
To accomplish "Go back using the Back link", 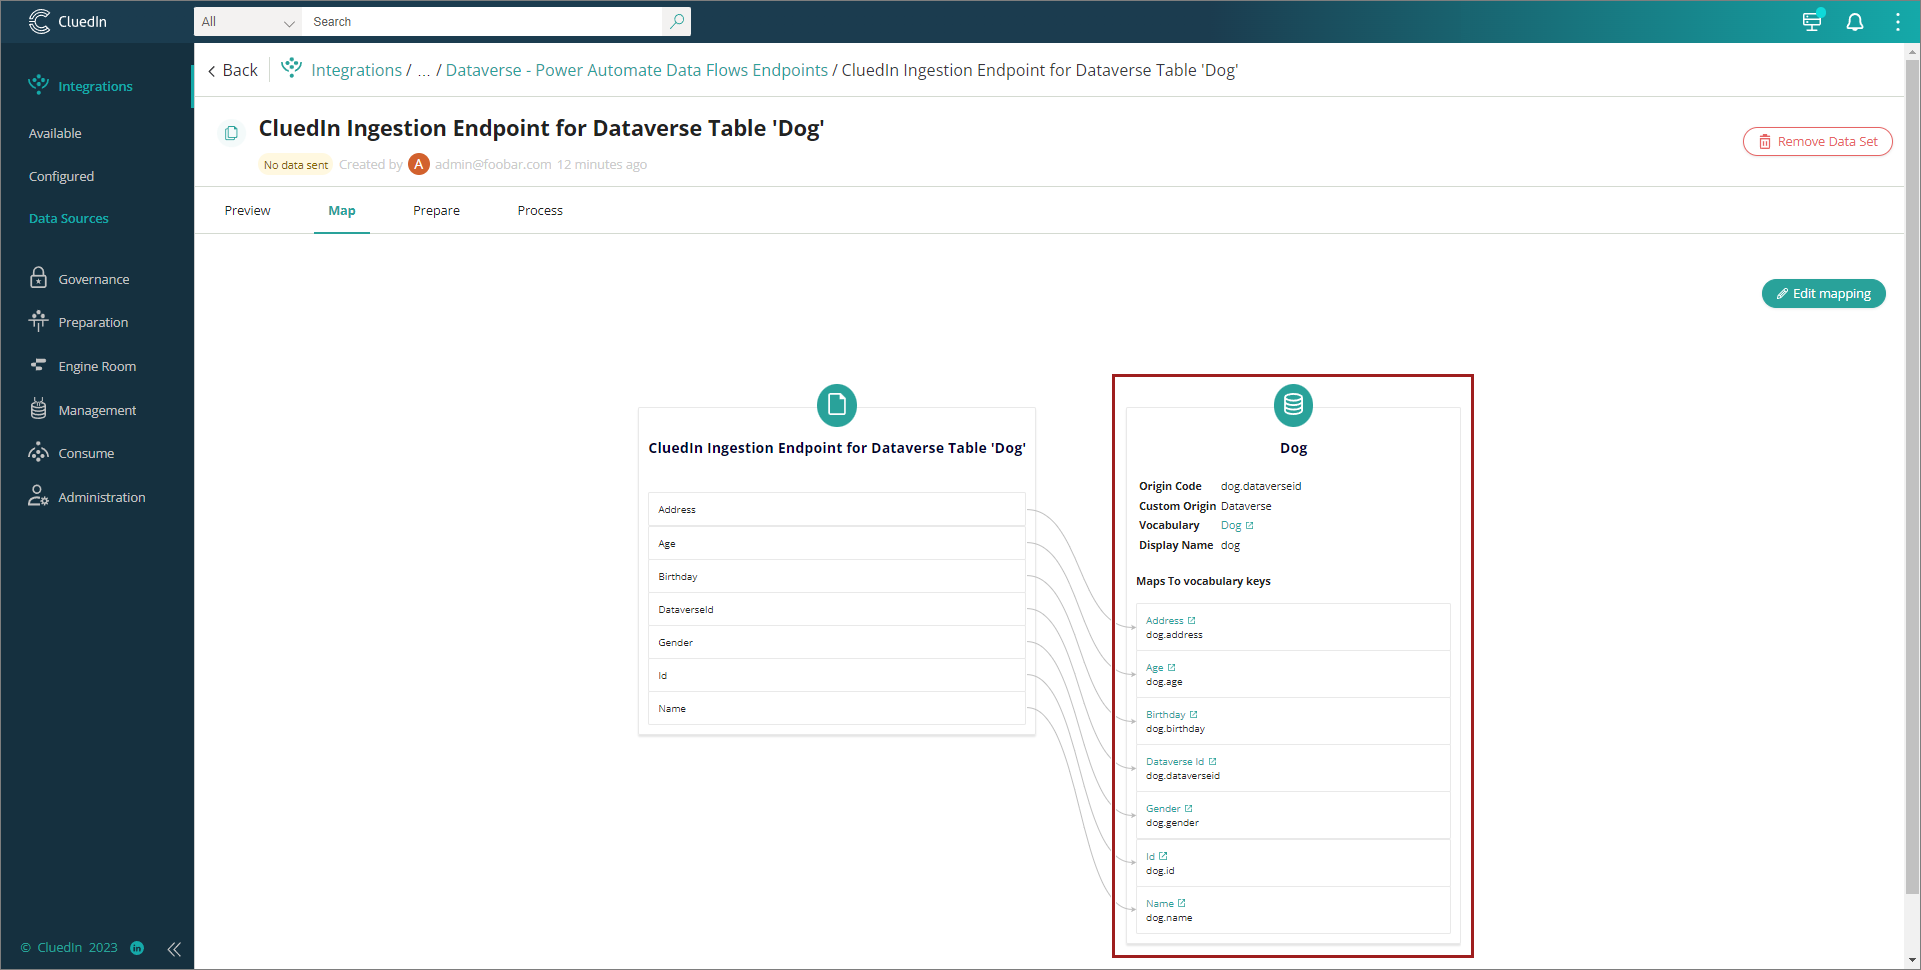I will click(x=233, y=70).
